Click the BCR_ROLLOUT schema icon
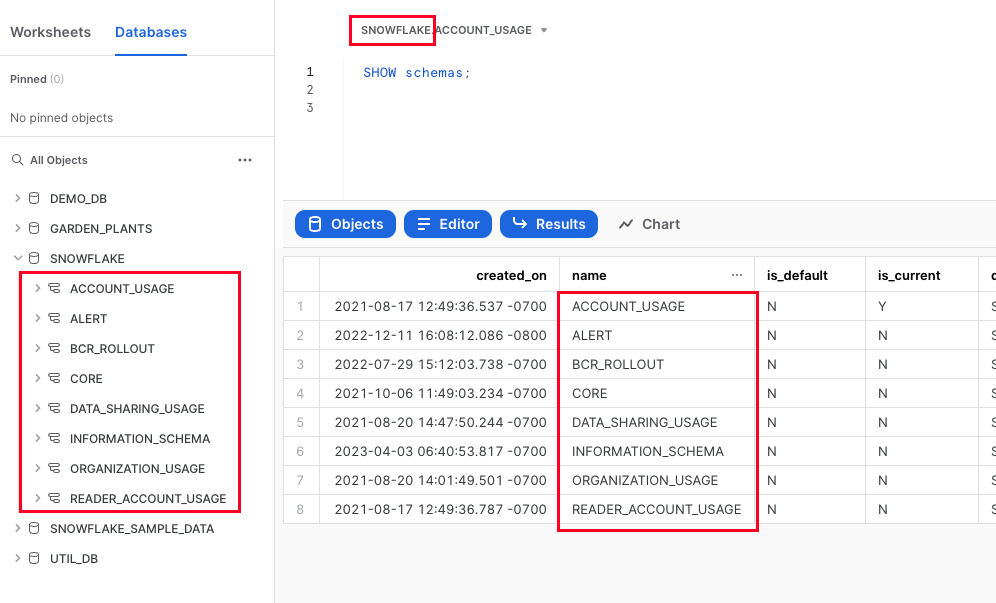This screenshot has width=996, height=603. click(x=55, y=348)
